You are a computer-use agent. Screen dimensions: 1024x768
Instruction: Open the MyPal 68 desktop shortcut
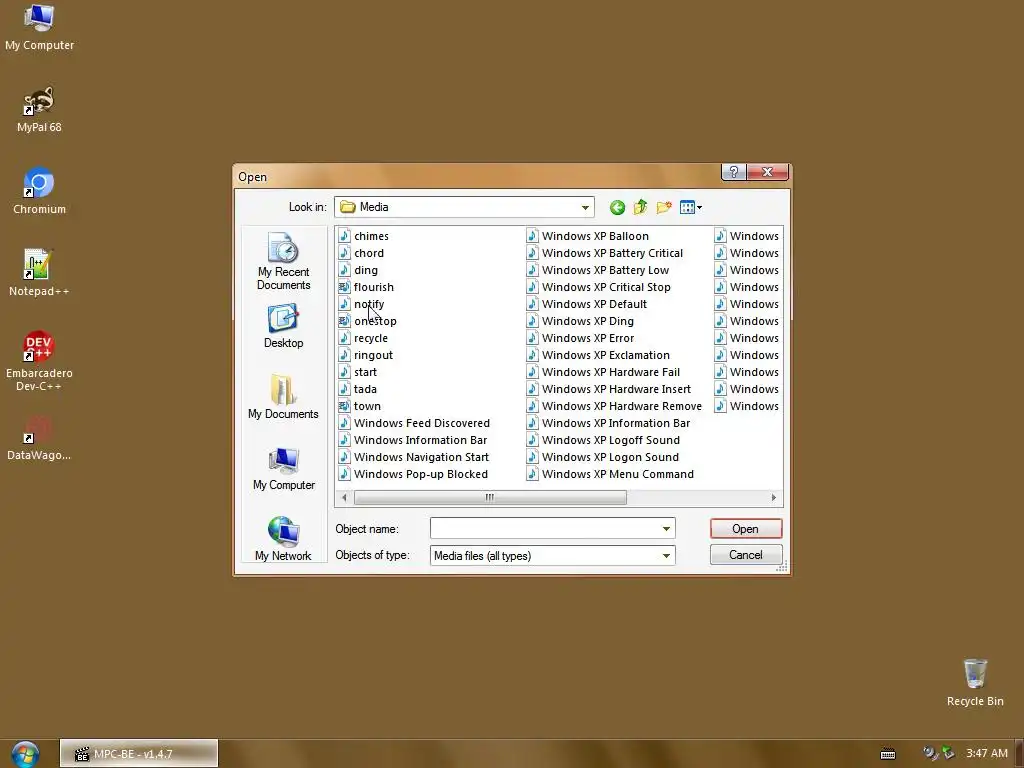click(x=39, y=110)
